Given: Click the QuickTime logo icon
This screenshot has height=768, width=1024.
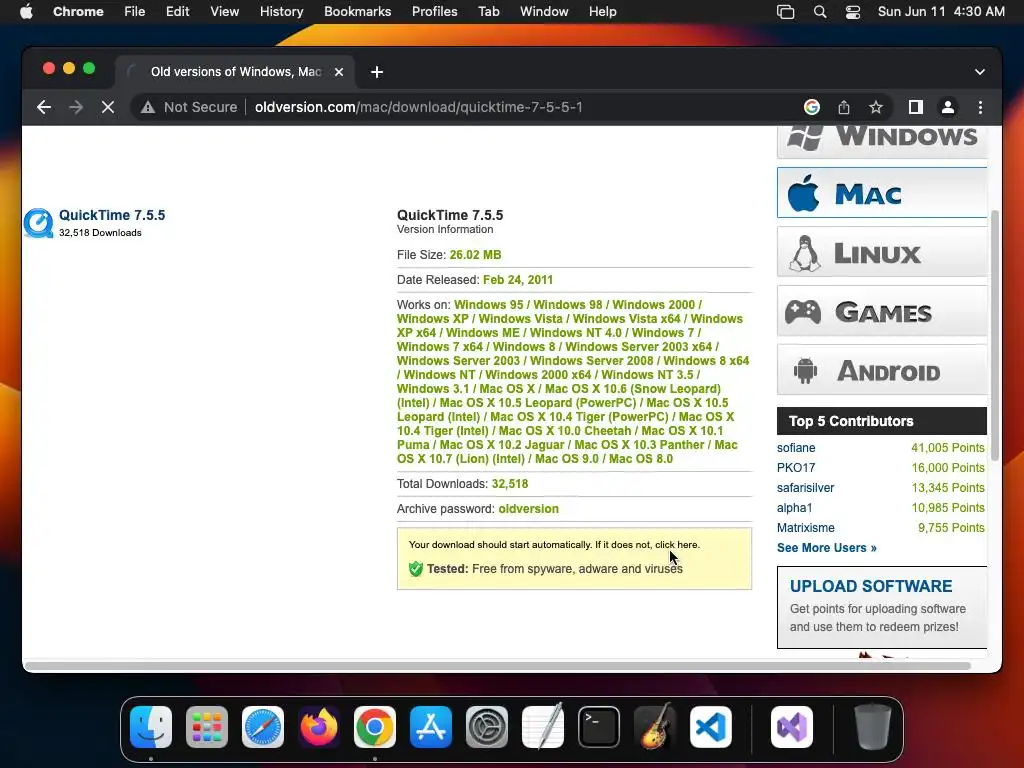Looking at the screenshot, I should tap(39, 223).
